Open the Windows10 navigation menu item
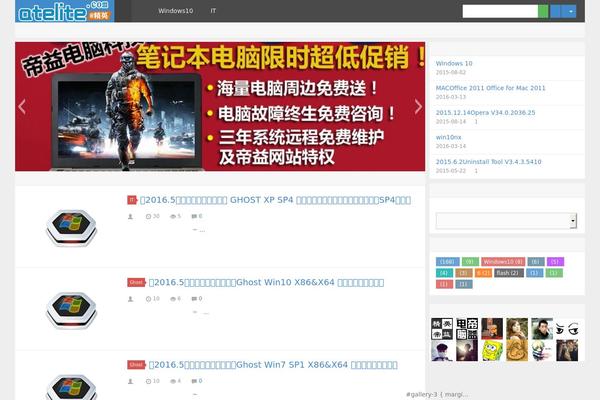The image size is (600, 400). click(176, 11)
